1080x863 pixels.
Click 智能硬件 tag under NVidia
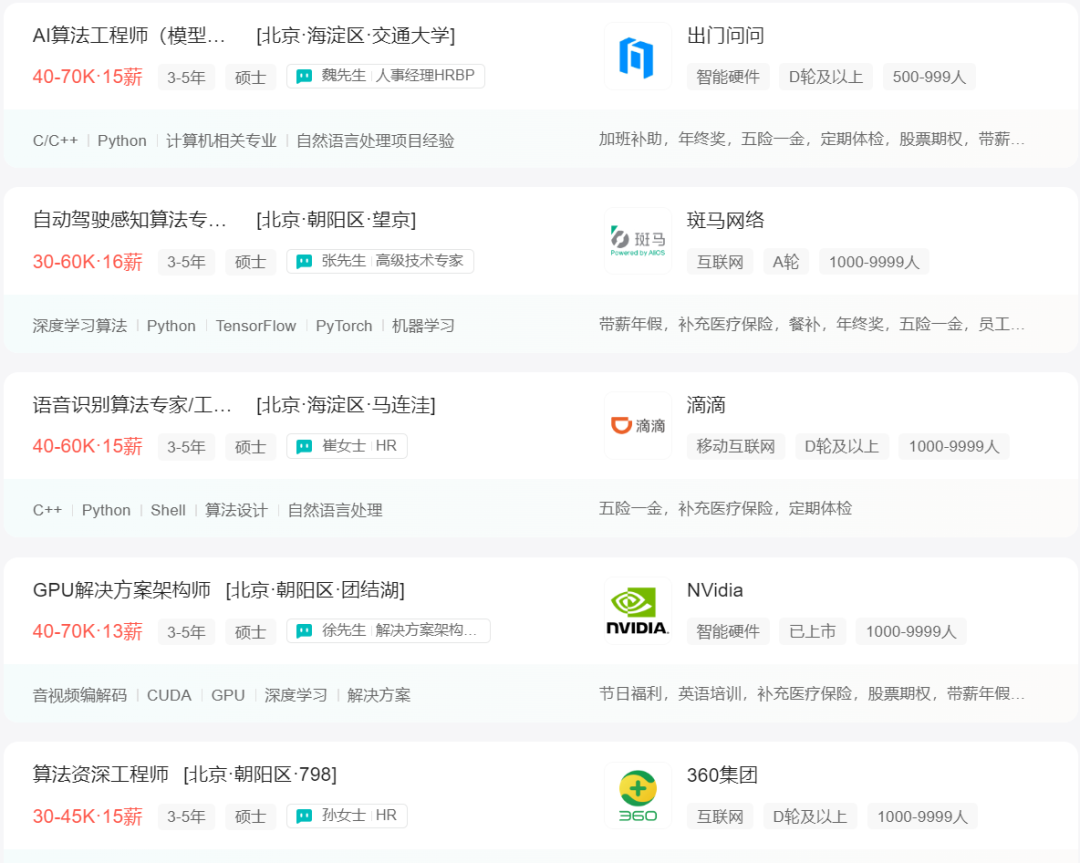click(x=728, y=632)
